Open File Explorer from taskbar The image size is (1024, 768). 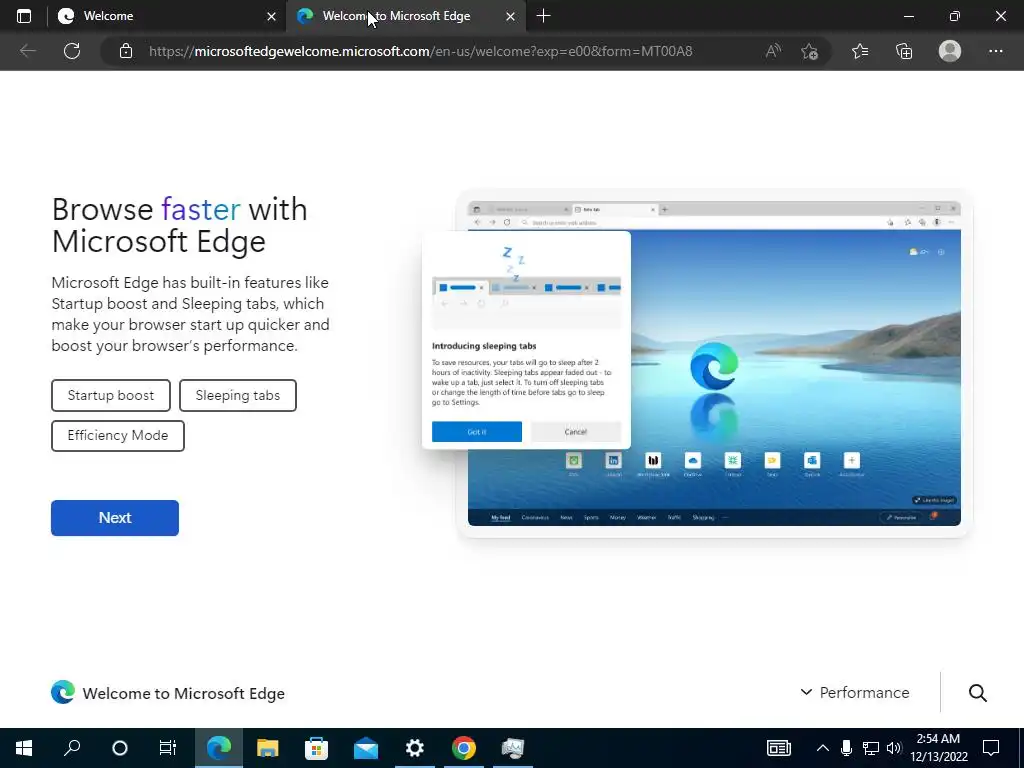tap(268, 748)
